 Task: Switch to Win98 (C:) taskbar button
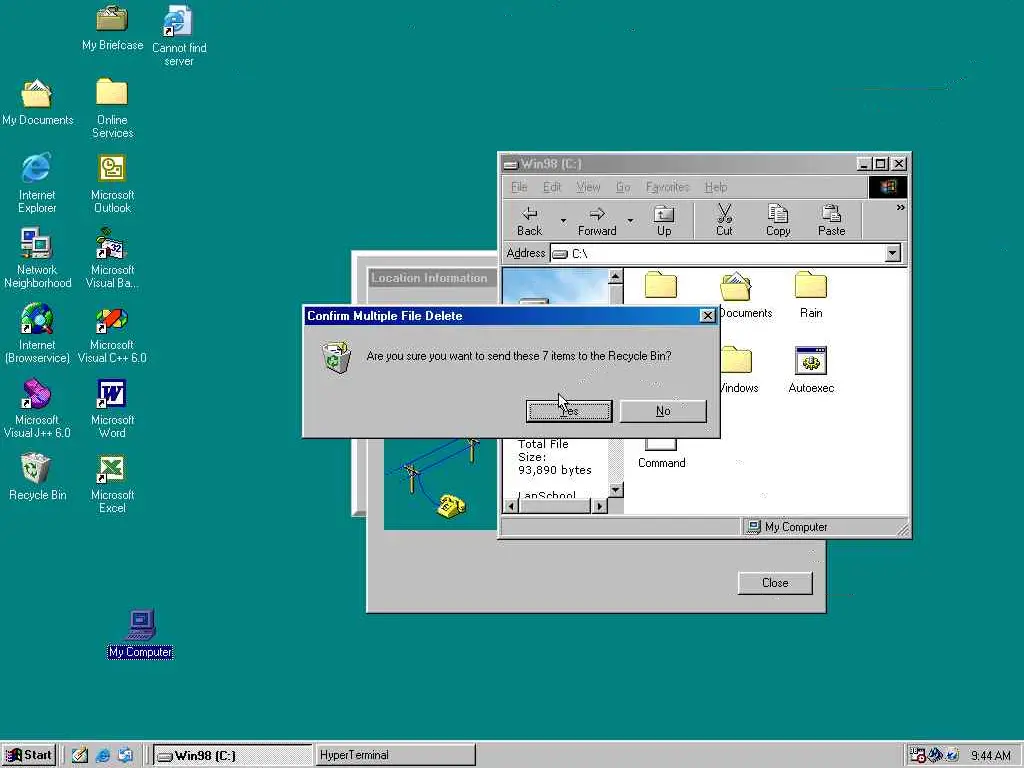pos(232,756)
